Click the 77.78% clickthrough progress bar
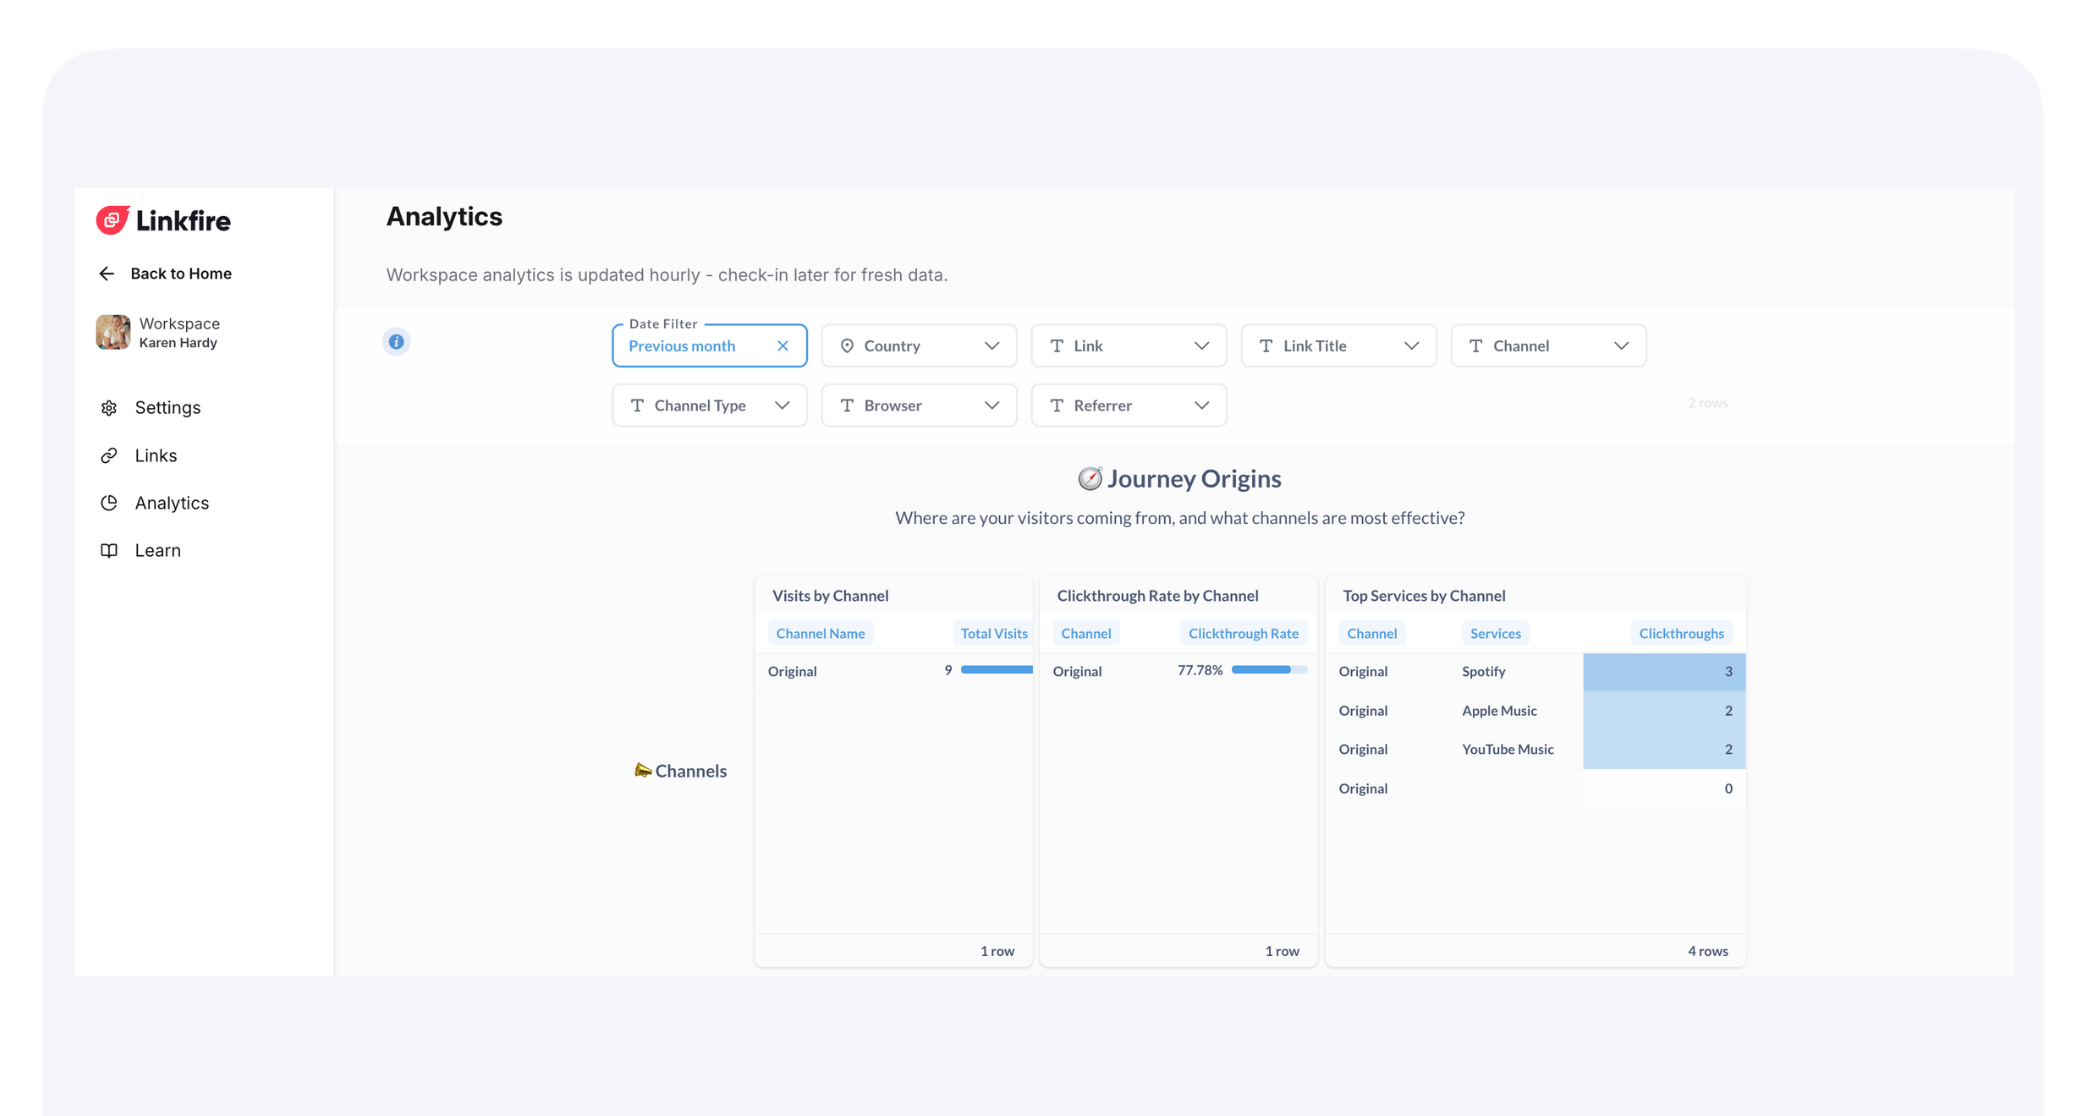This screenshot has height=1116, width=2092. click(1268, 671)
